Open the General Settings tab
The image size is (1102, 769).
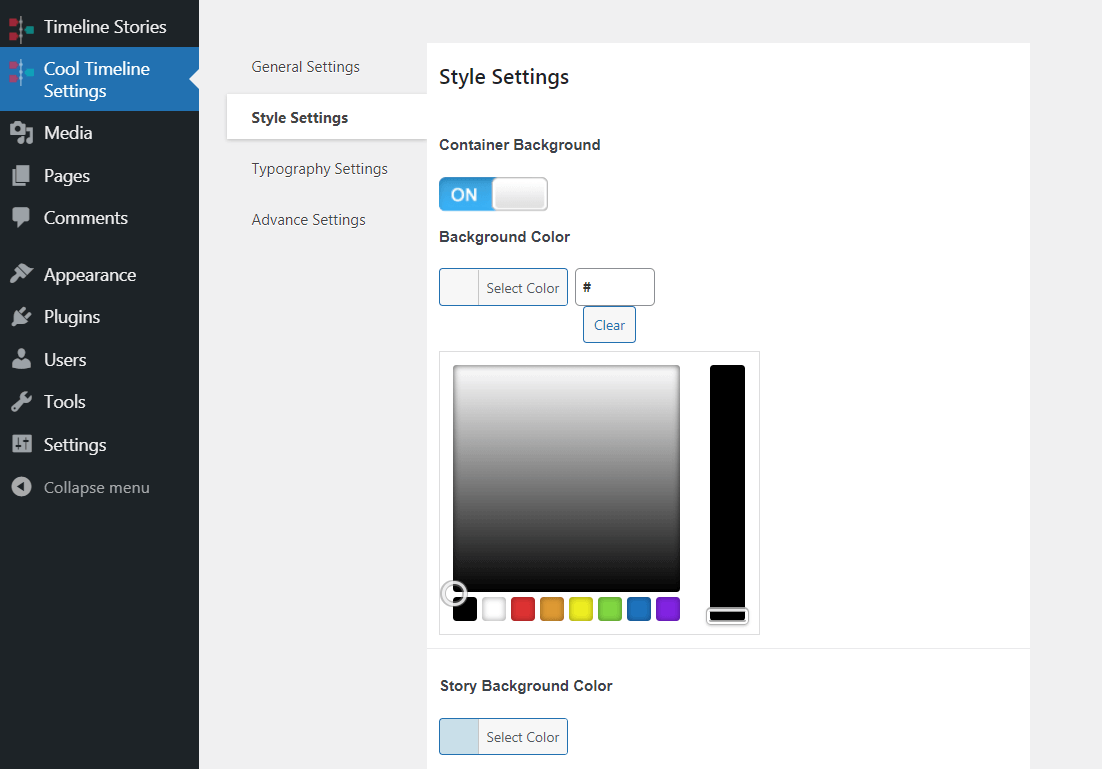point(306,67)
